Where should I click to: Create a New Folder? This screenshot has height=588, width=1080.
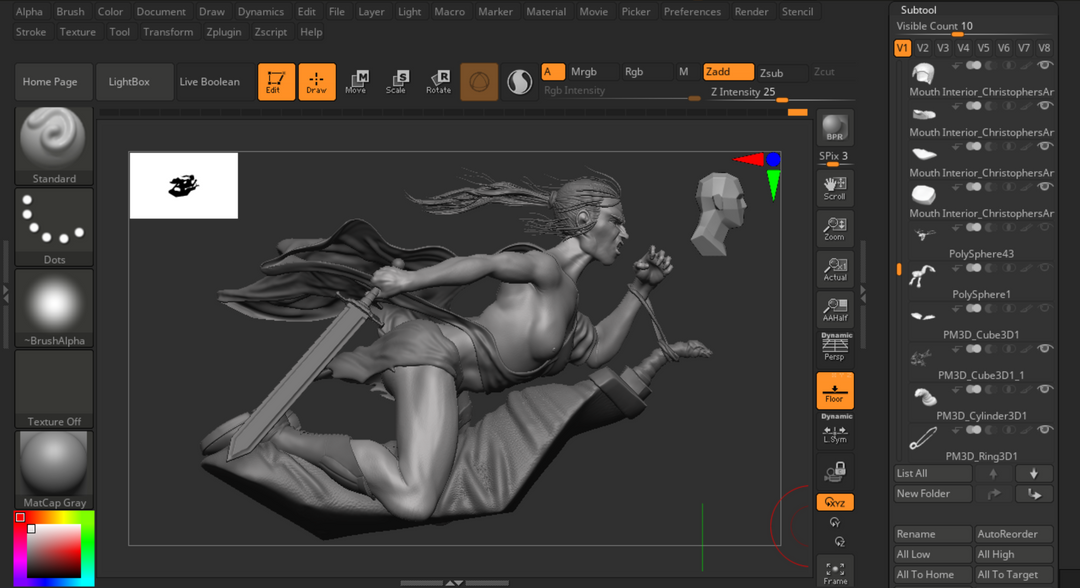click(x=933, y=494)
